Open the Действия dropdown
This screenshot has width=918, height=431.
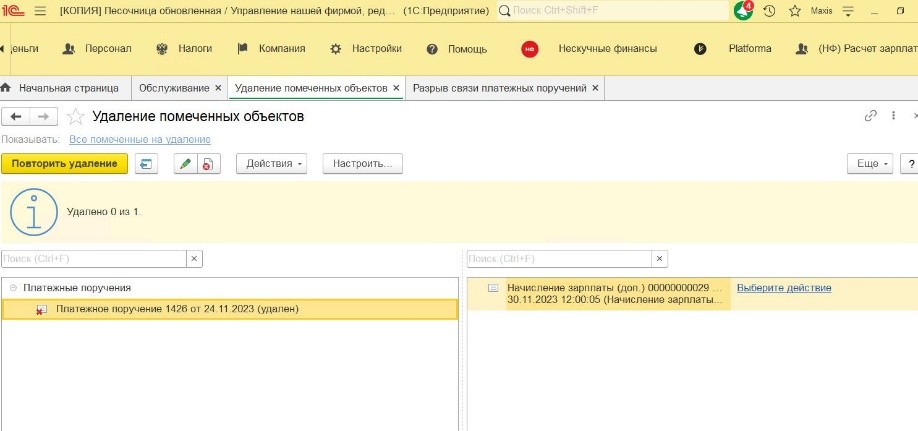(x=271, y=164)
